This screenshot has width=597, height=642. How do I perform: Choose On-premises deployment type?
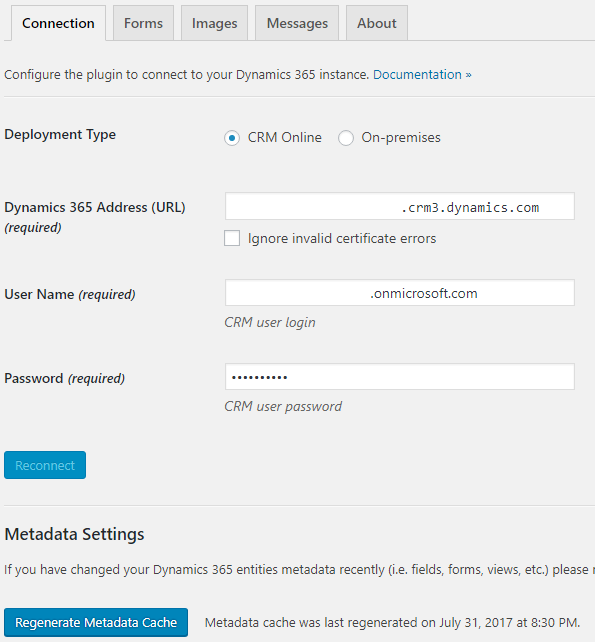click(x=346, y=138)
